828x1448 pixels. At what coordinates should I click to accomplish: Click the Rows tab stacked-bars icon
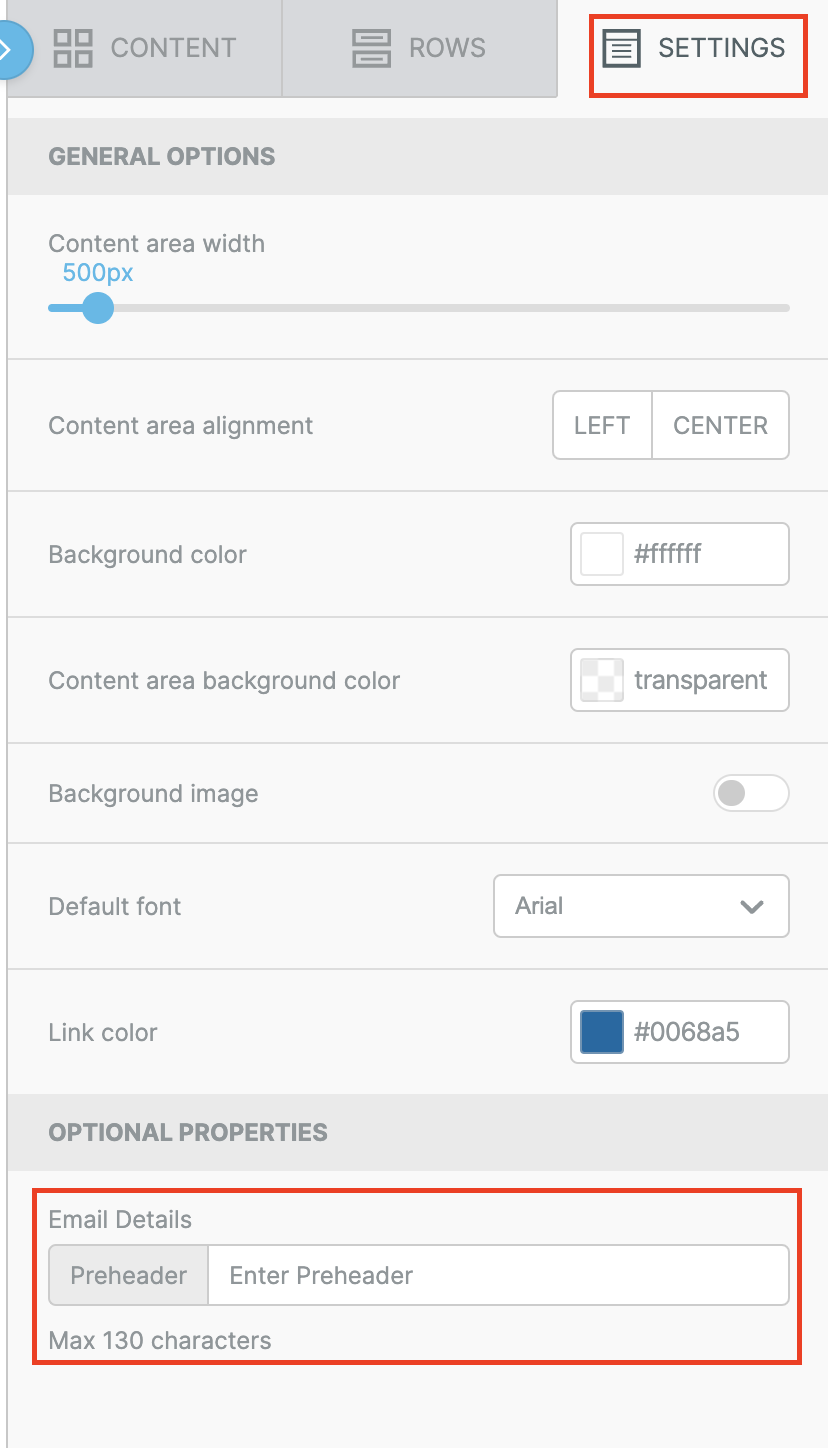click(372, 48)
